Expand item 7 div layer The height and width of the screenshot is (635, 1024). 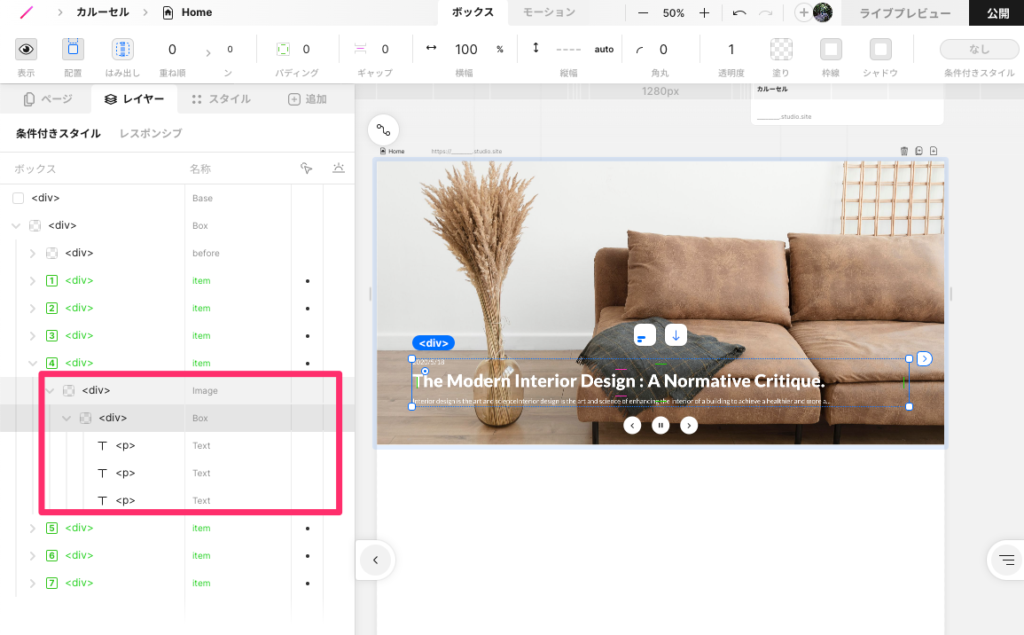(32, 583)
